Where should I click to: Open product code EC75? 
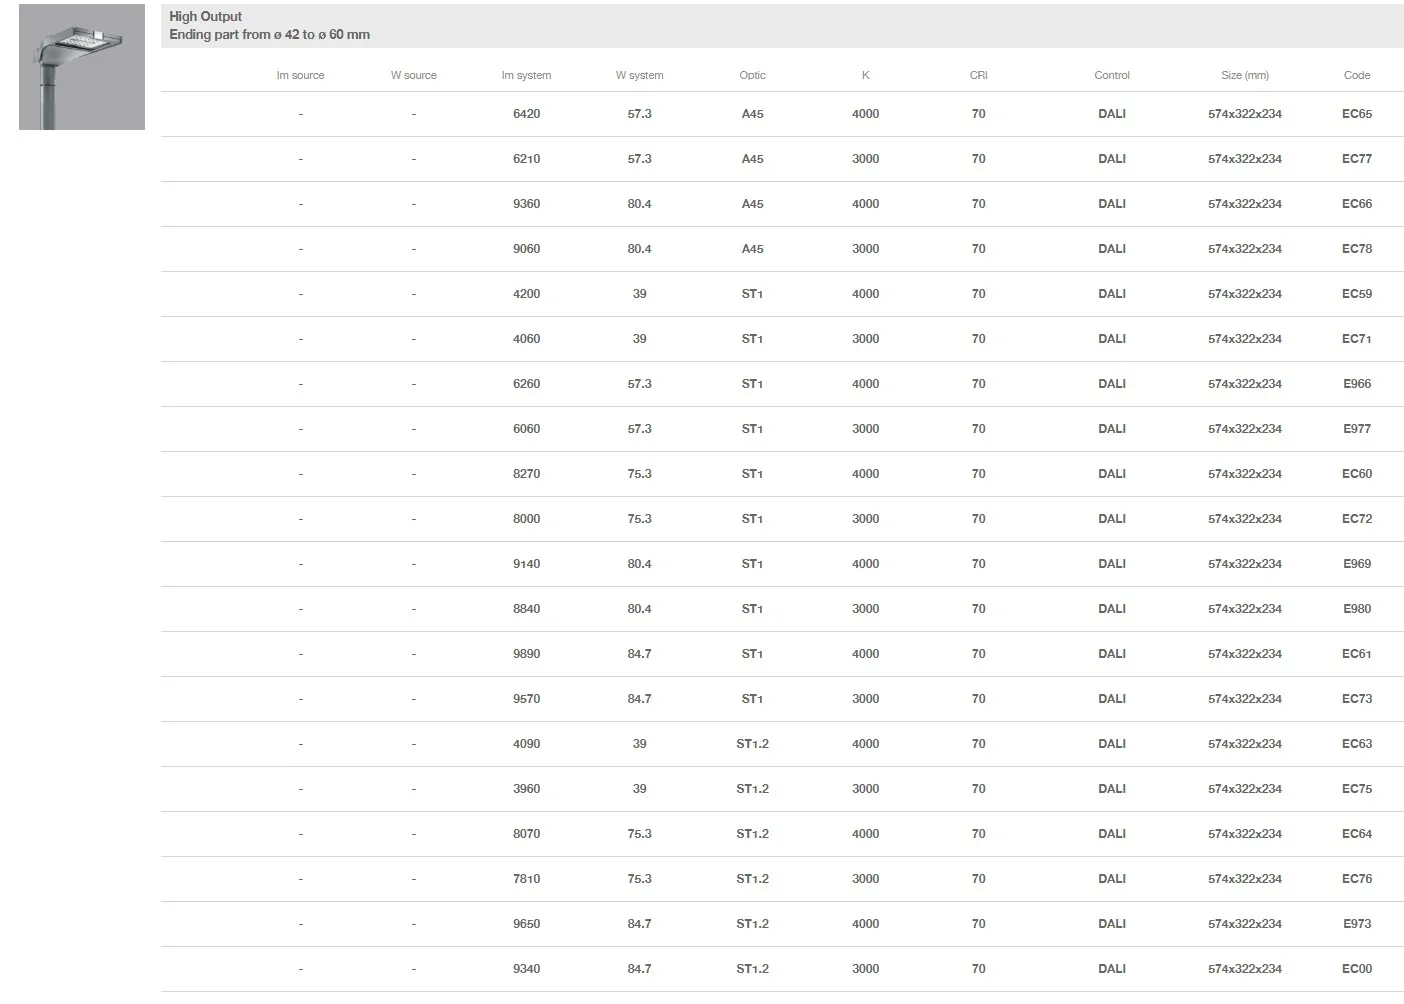click(x=1356, y=789)
